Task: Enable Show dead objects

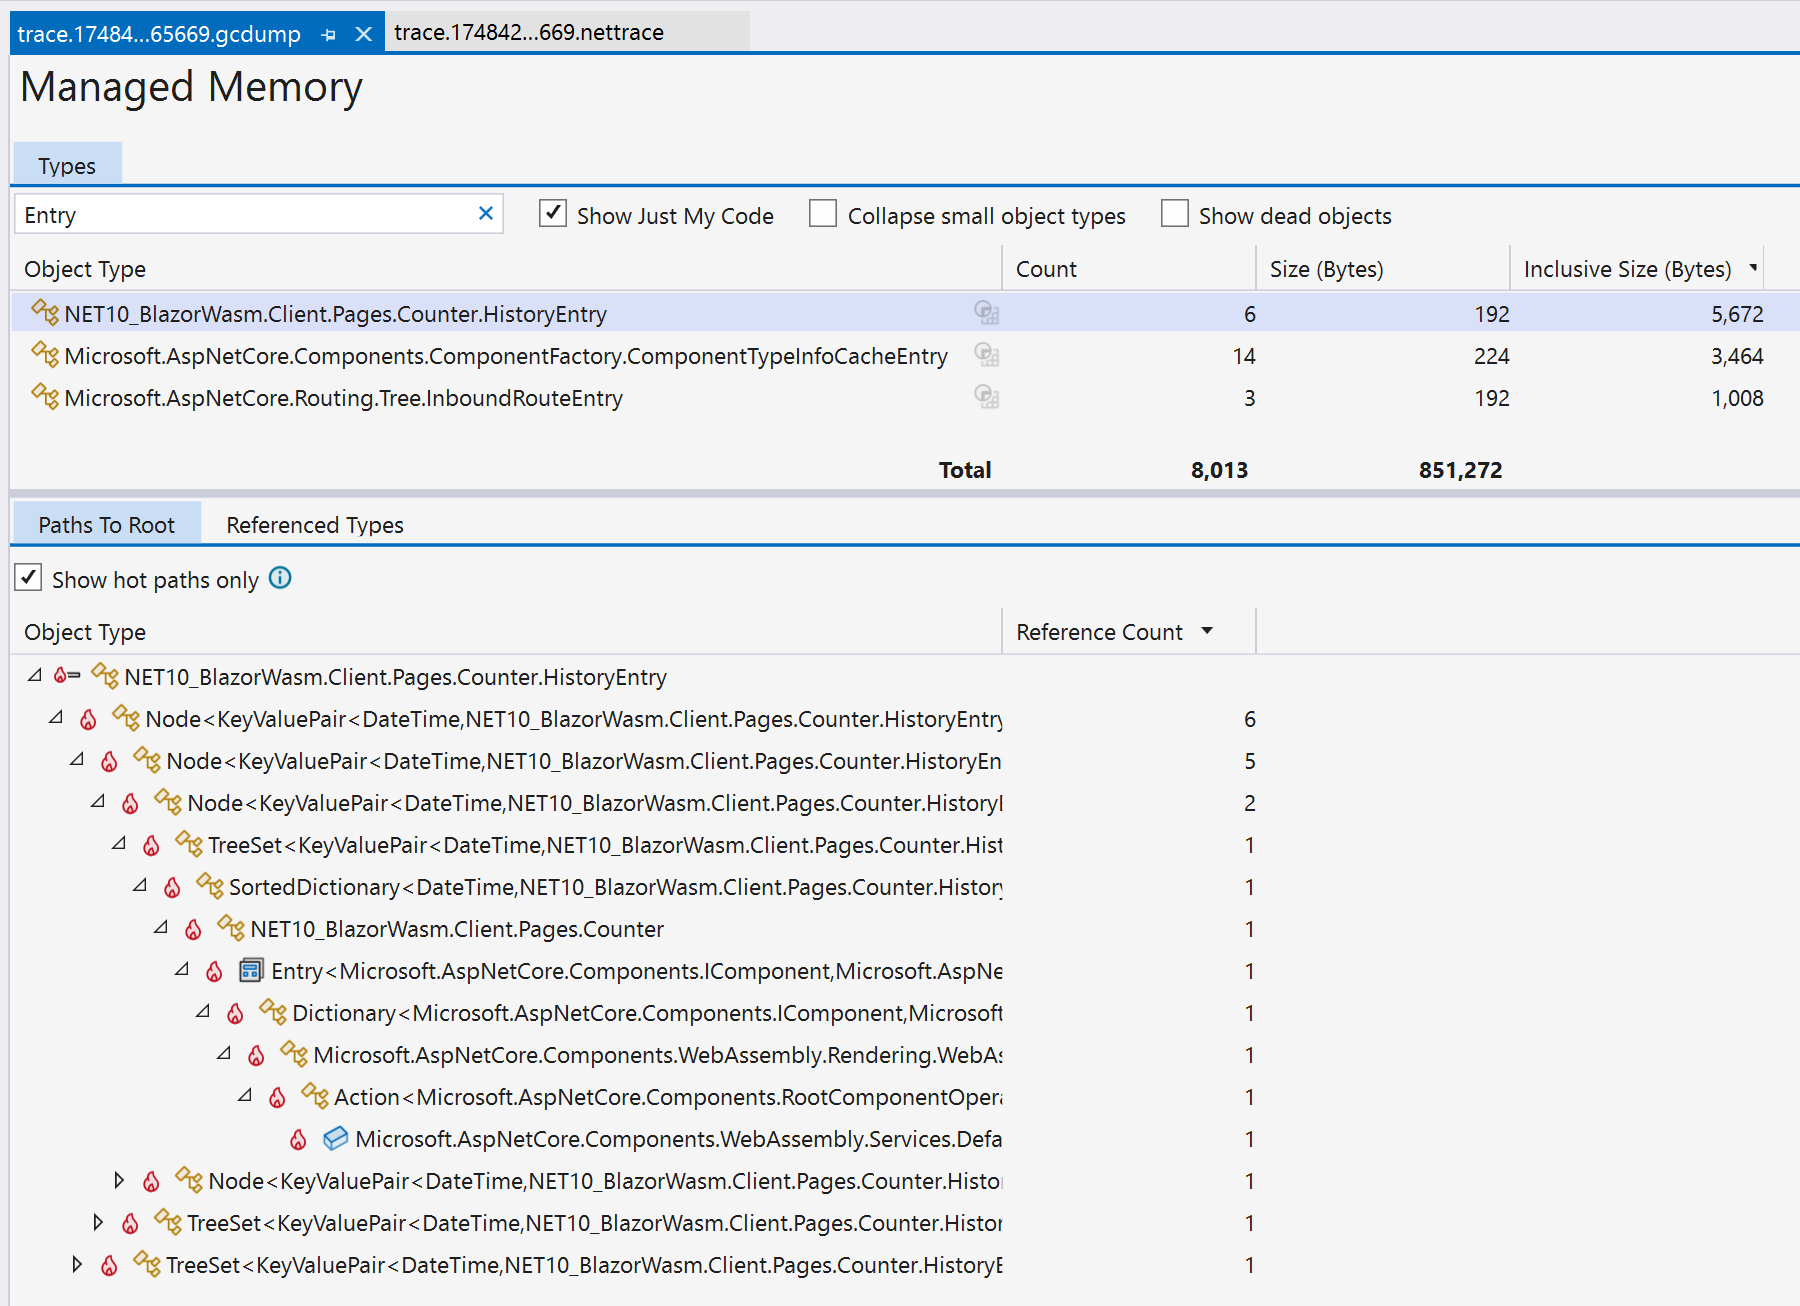Action: pos(1174,213)
